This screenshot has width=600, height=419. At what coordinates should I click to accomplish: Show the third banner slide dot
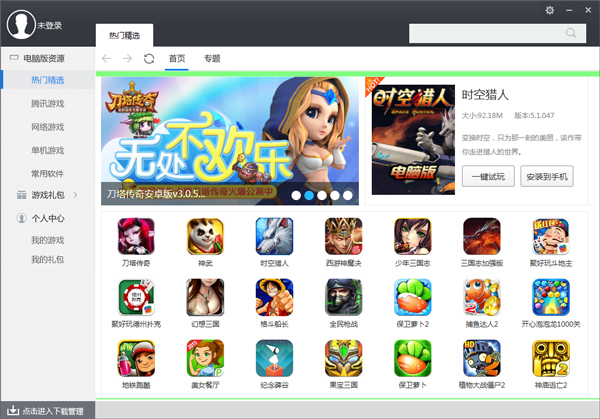(x=322, y=196)
